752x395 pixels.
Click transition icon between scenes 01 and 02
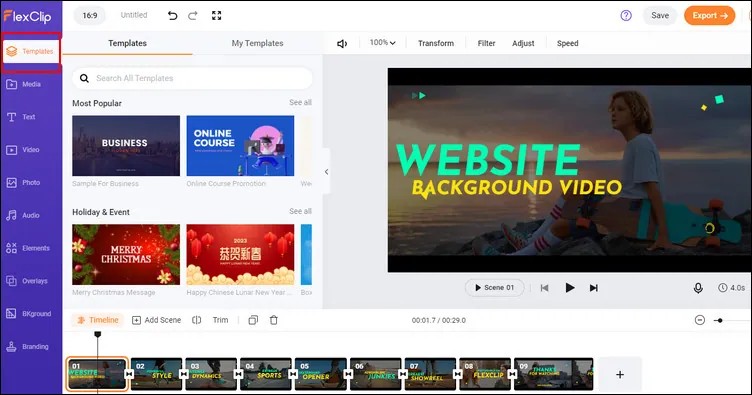click(x=129, y=374)
